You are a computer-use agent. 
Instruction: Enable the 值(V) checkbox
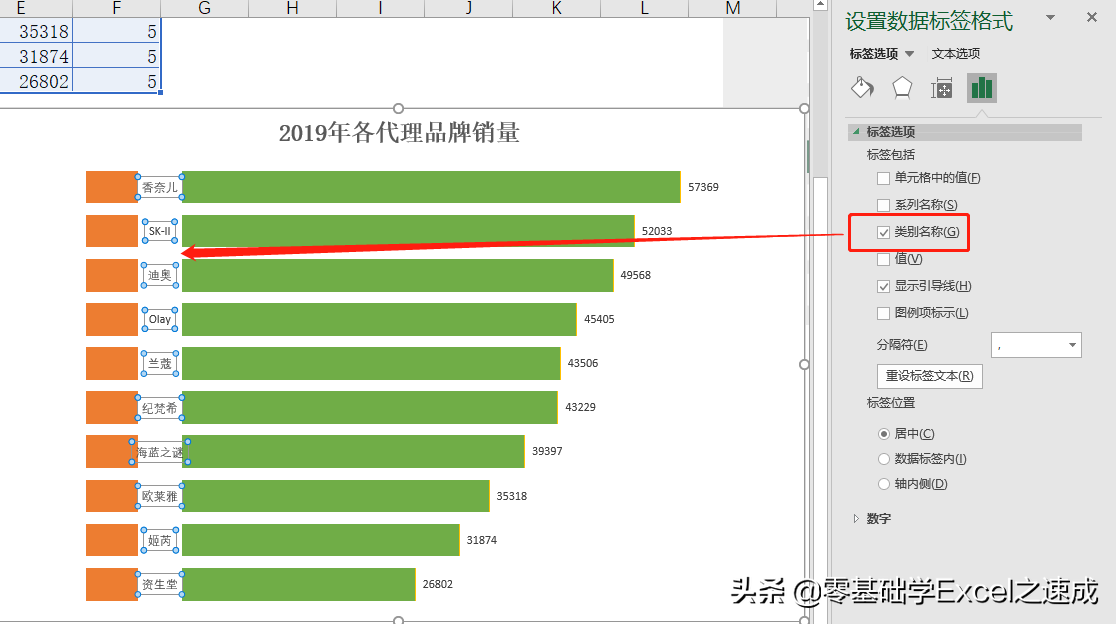pyautogui.click(x=884, y=259)
